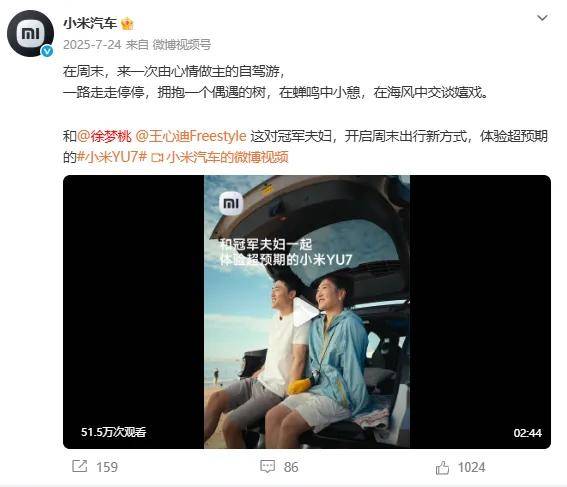Visit the @徐梦桃 mention
This screenshot has height=487, width=567.
(104, 136)
